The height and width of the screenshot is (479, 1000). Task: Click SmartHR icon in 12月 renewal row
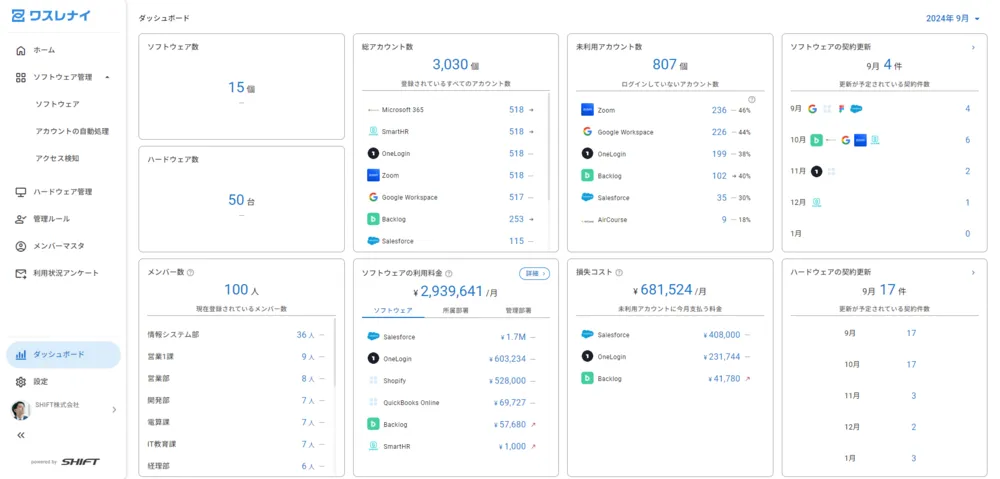[x=816, y=202]
